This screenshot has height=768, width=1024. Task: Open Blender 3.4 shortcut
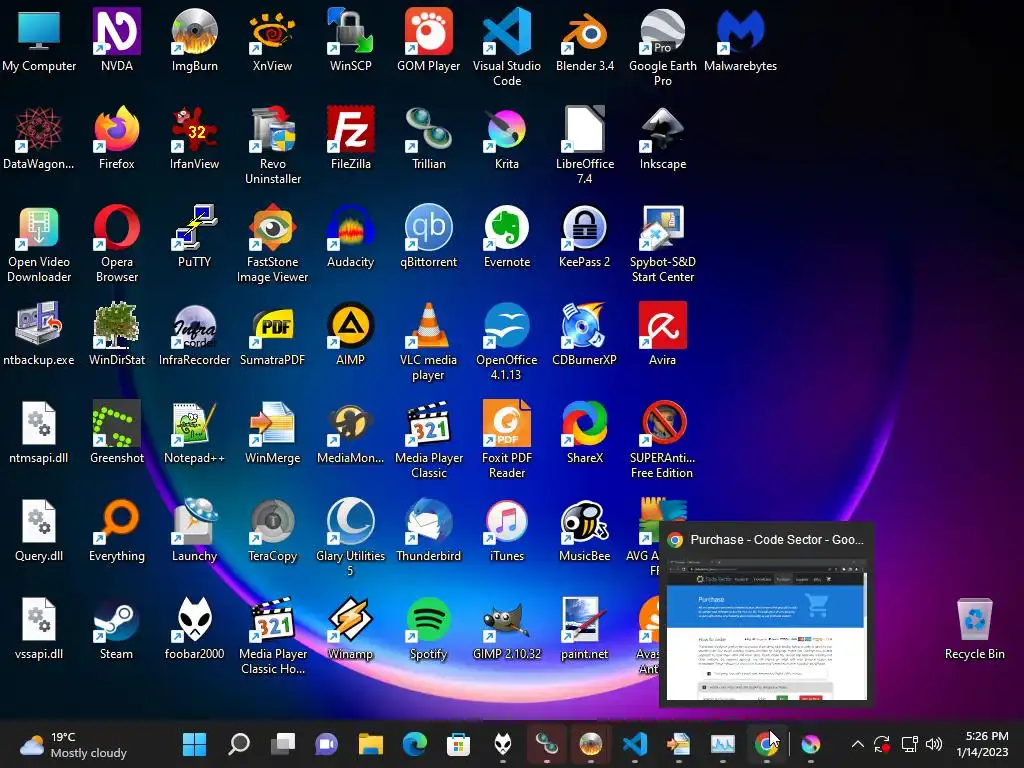584,40
